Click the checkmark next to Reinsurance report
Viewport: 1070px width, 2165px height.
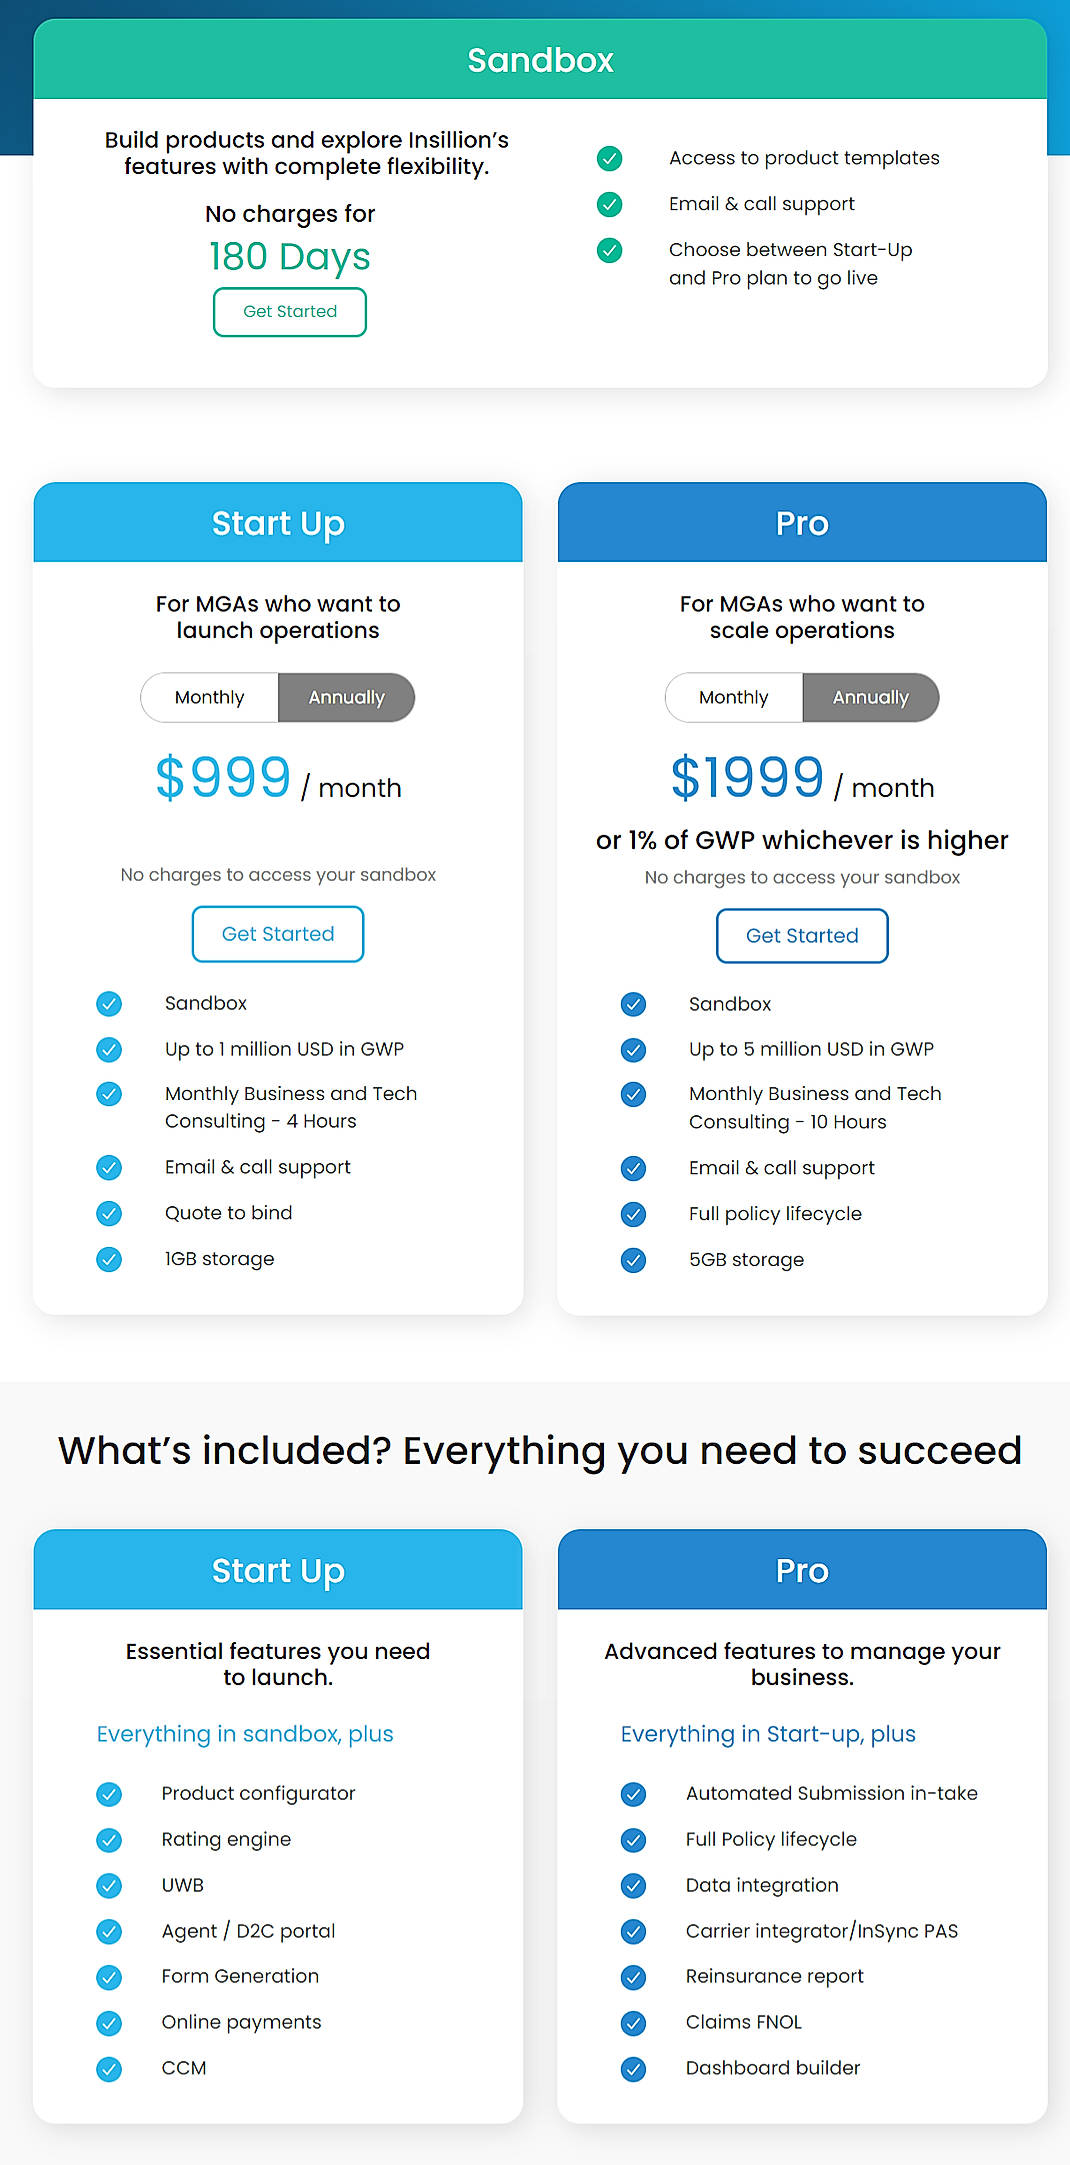(633, 1976)
